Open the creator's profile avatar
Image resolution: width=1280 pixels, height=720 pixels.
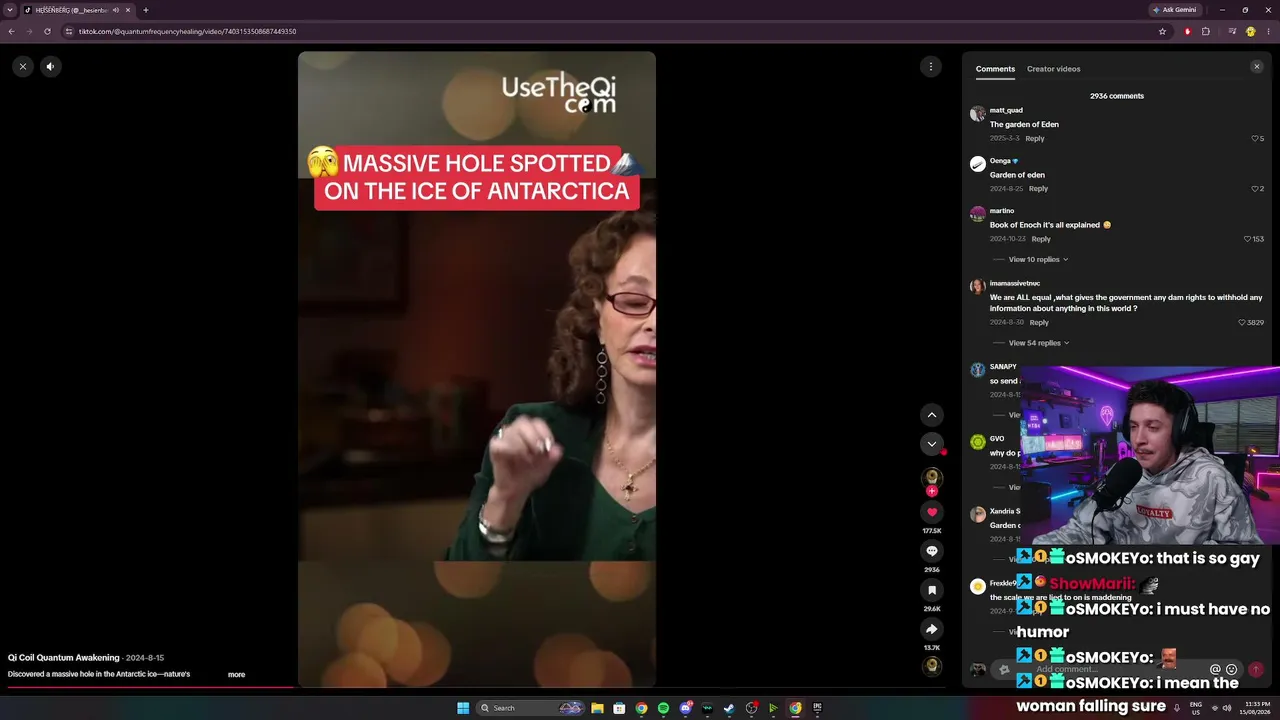pyautogui.click(x=932, y=478)
